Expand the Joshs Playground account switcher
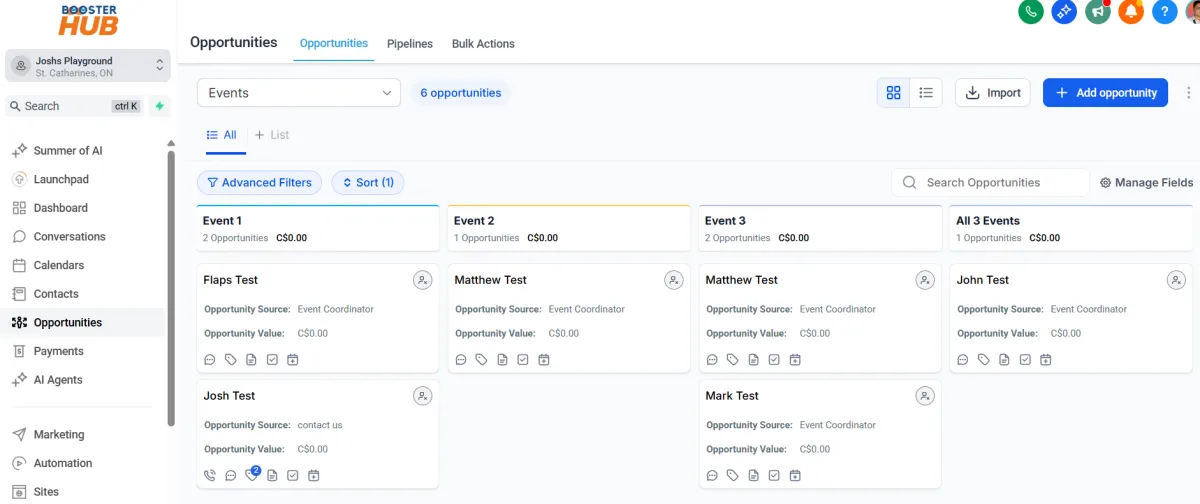 (88, 67)
